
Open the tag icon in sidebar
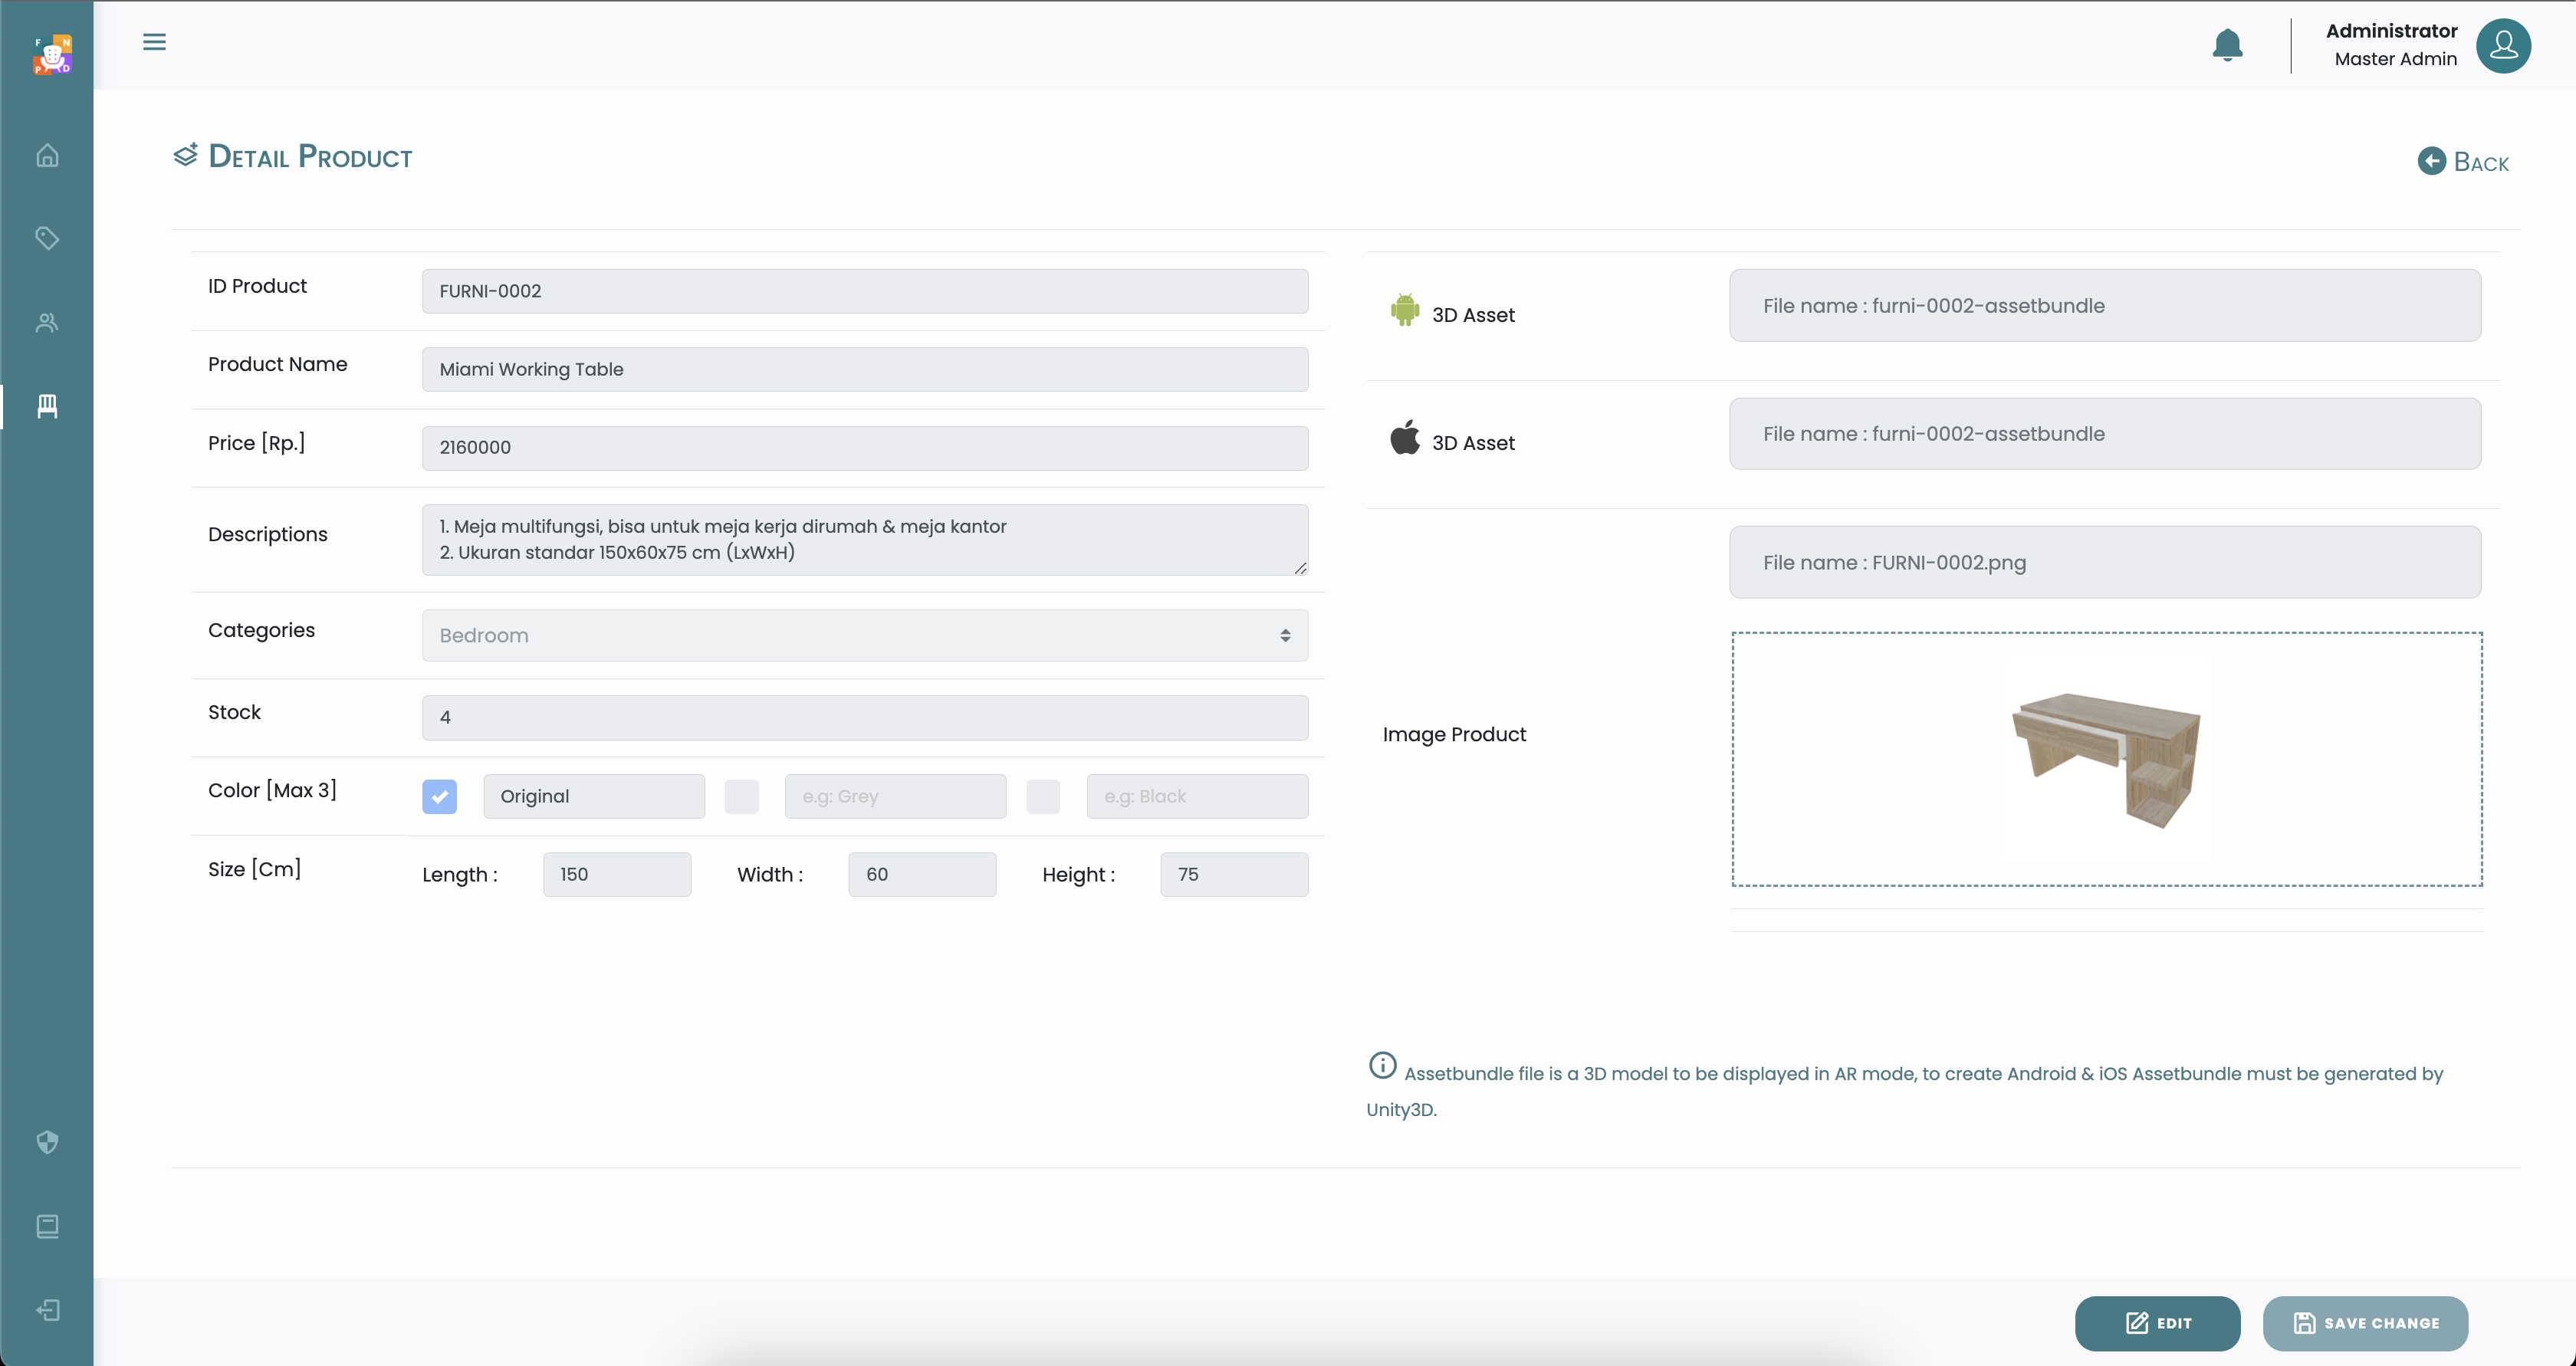47,238
